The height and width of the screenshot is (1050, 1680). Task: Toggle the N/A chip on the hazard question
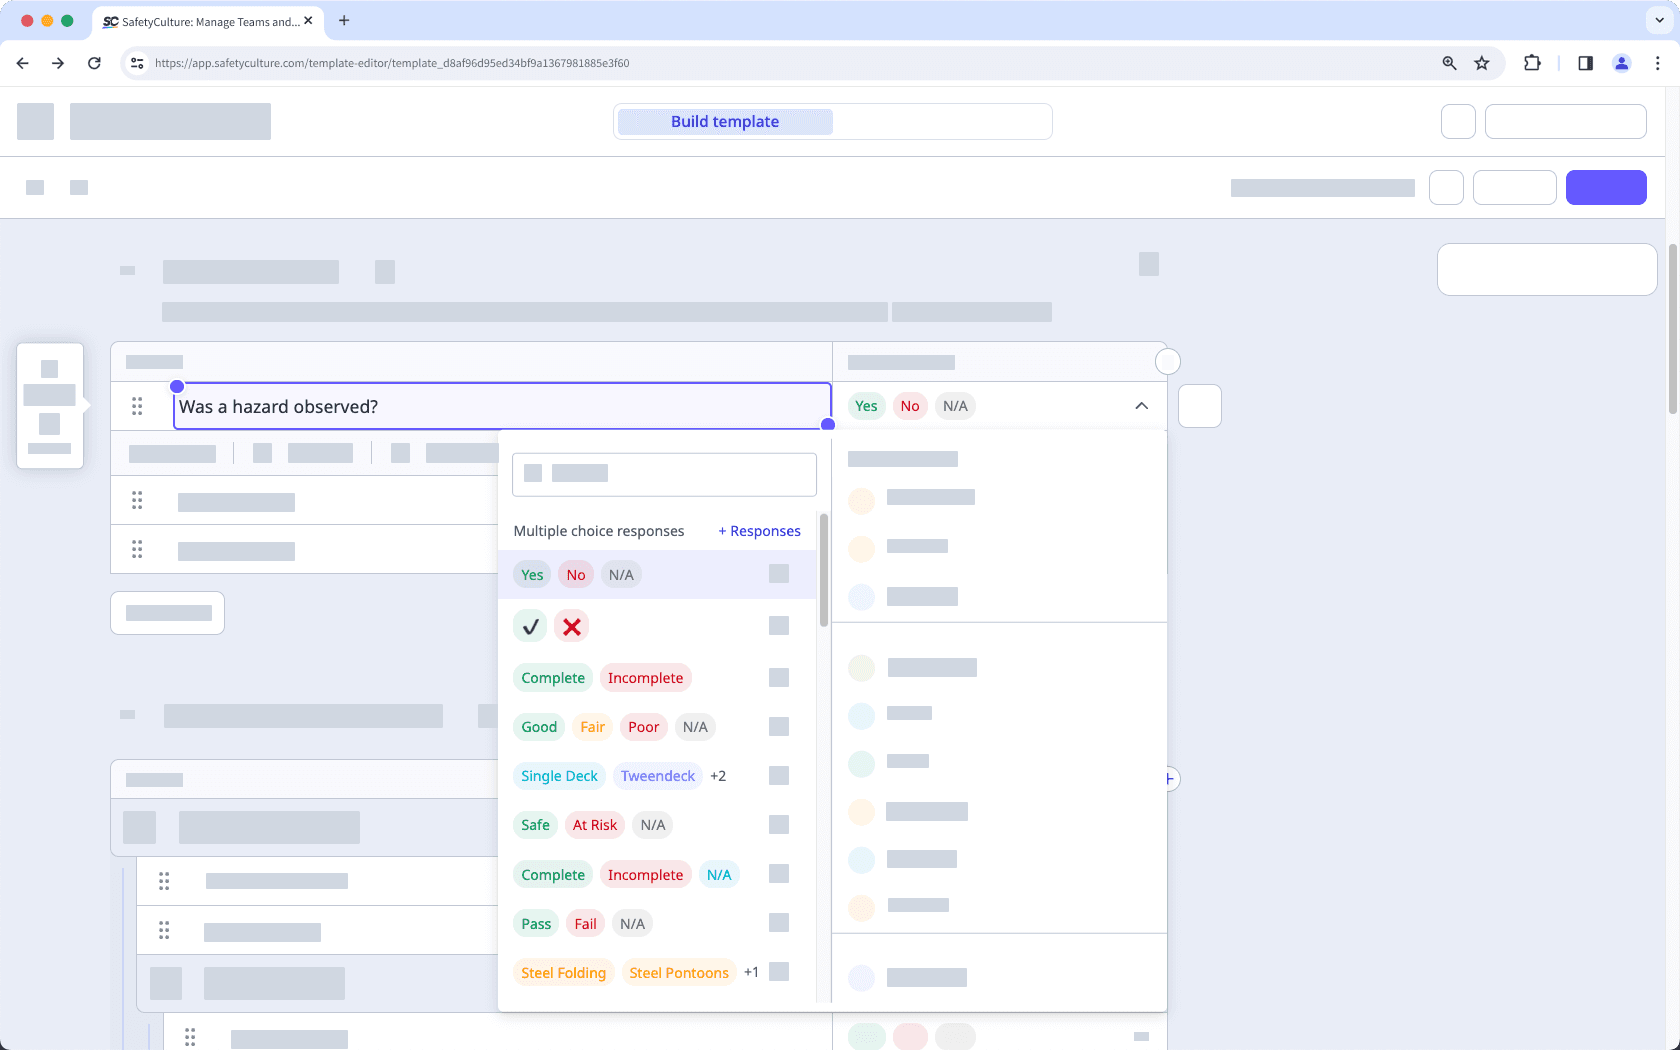[x=954, y=406]
